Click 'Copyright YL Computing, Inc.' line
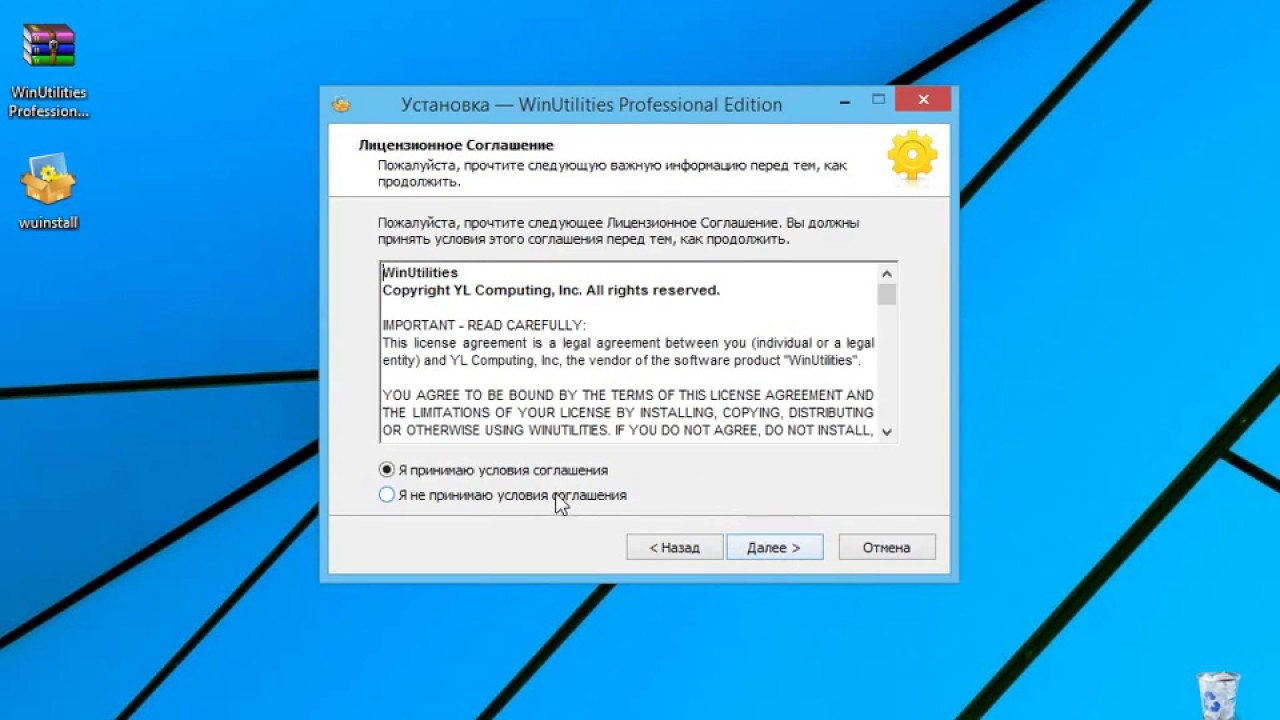The height and width of the screenshot is (720, 1280). (x=551, y=290)
